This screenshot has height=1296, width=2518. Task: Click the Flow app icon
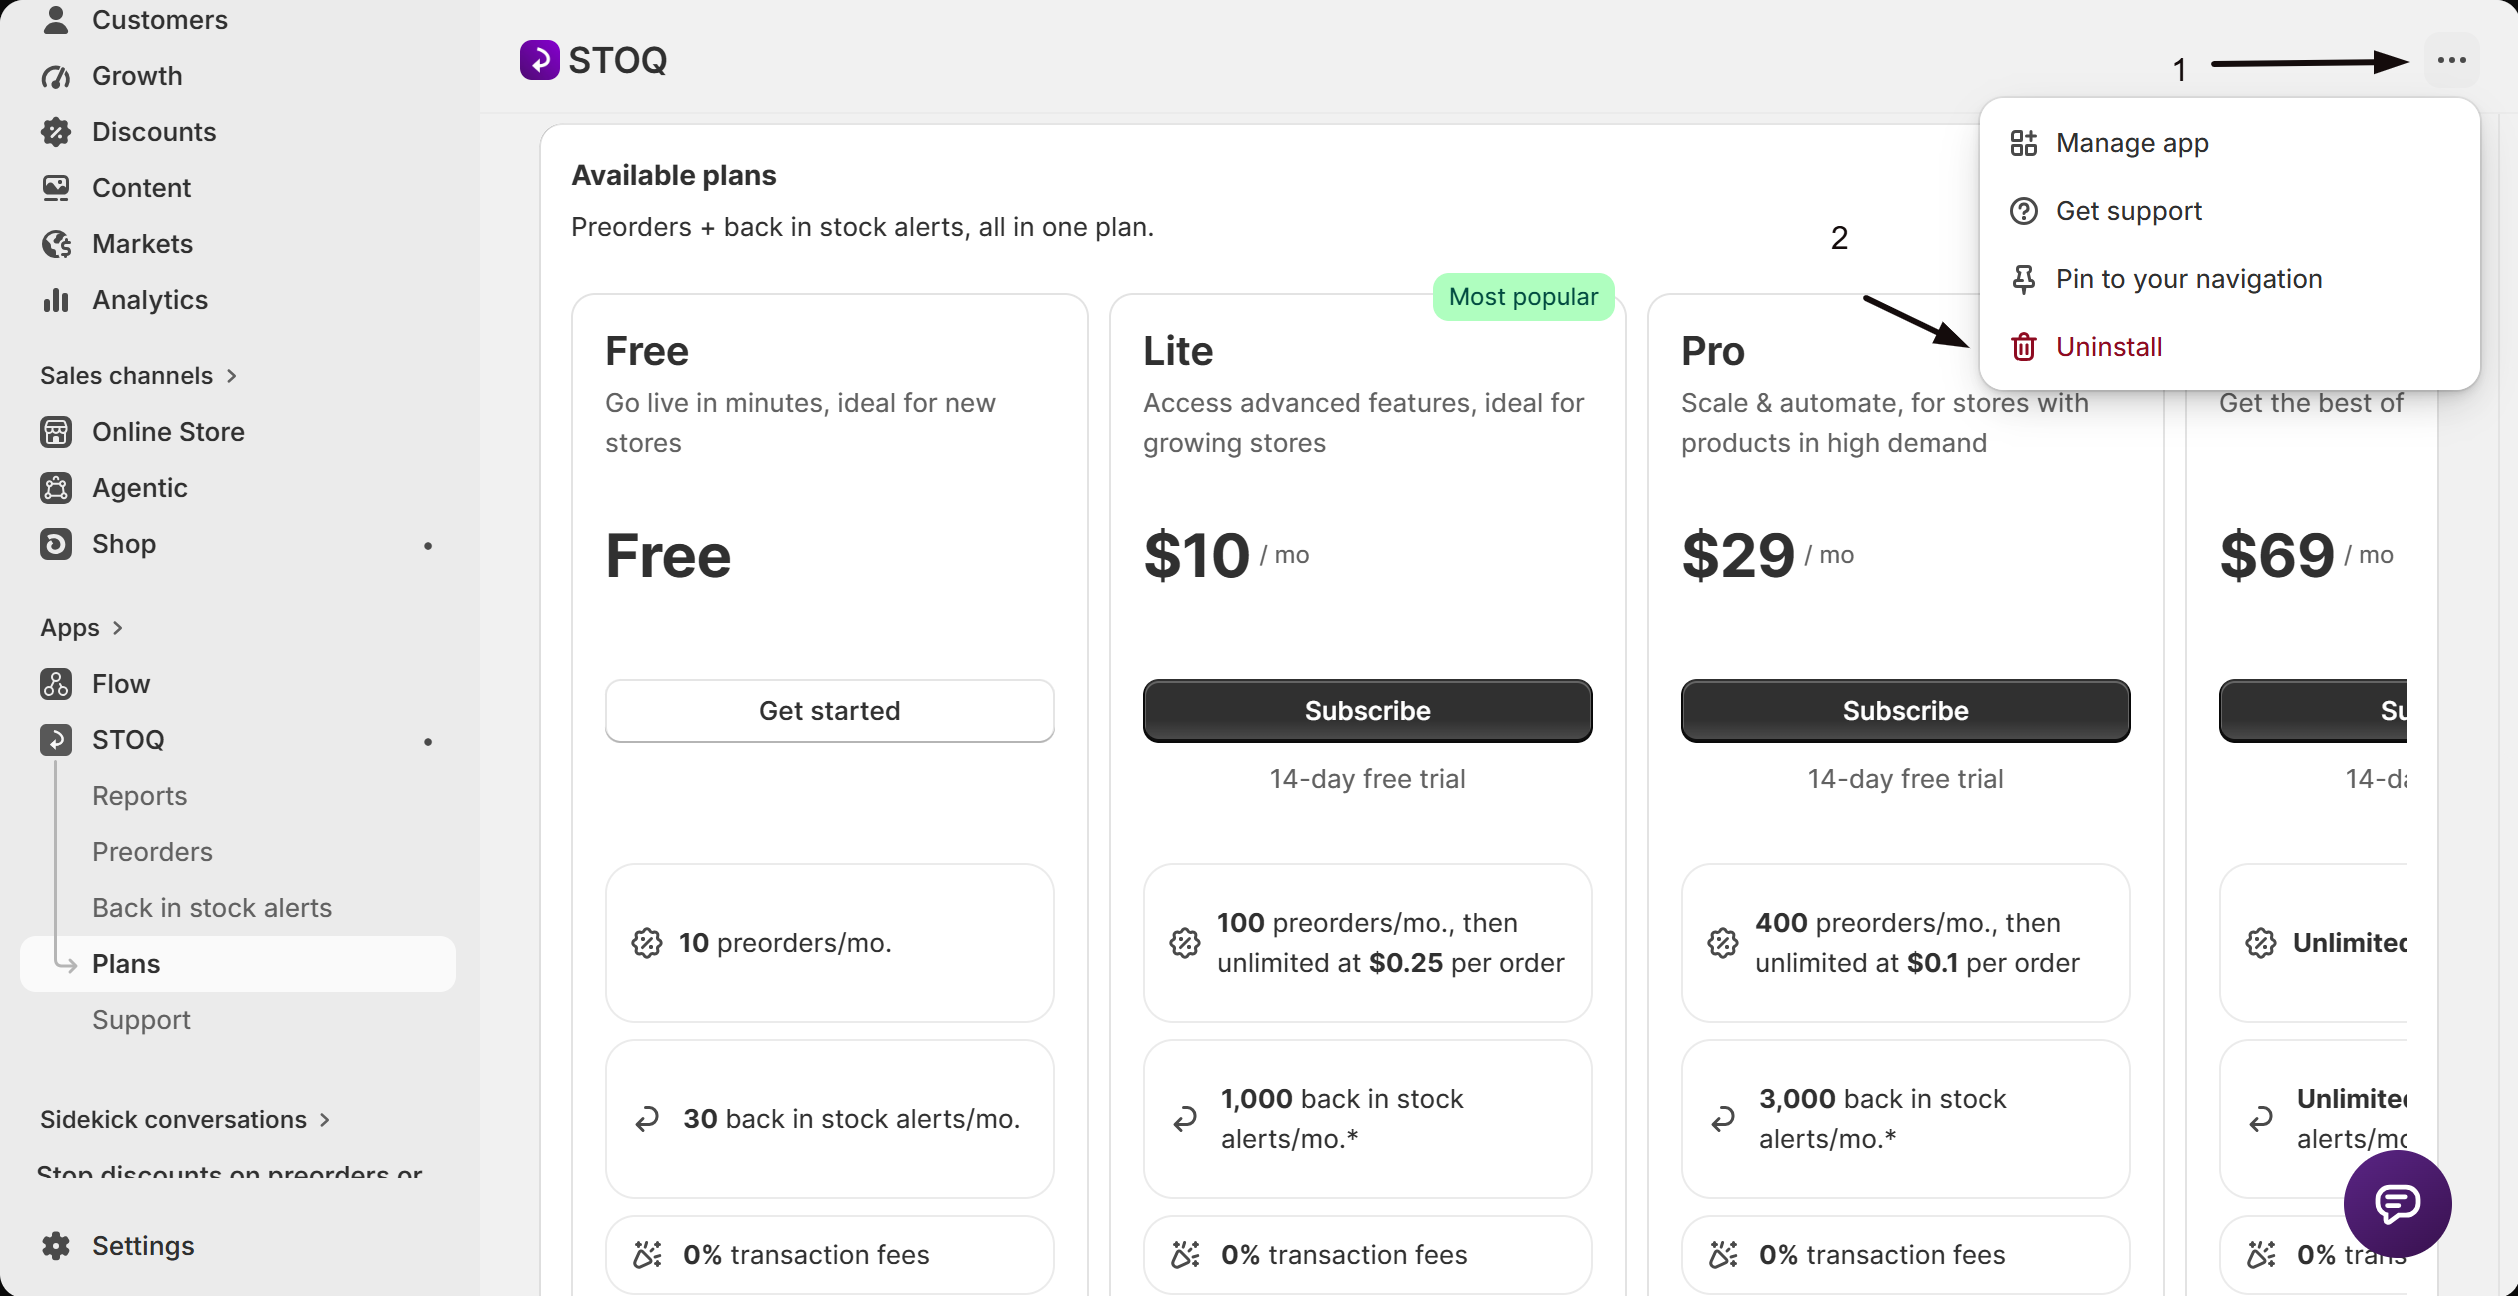point(56,684)
